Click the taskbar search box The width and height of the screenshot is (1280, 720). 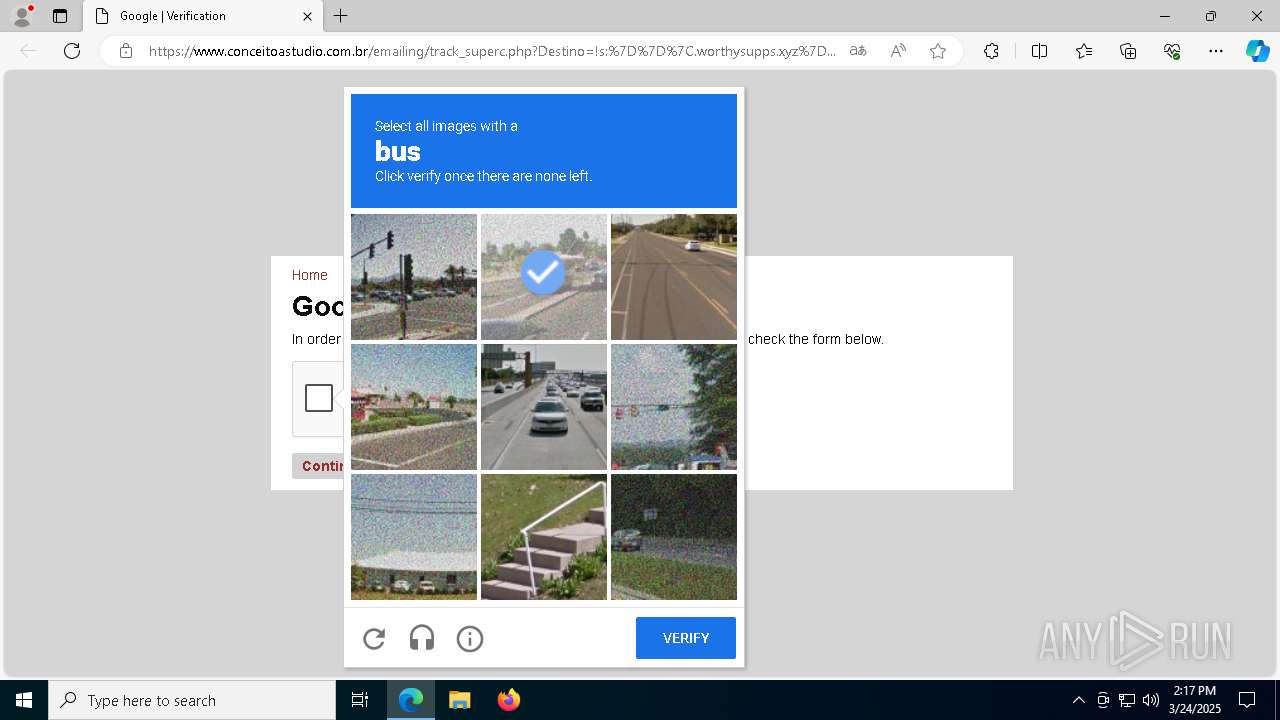click(192, 700)
